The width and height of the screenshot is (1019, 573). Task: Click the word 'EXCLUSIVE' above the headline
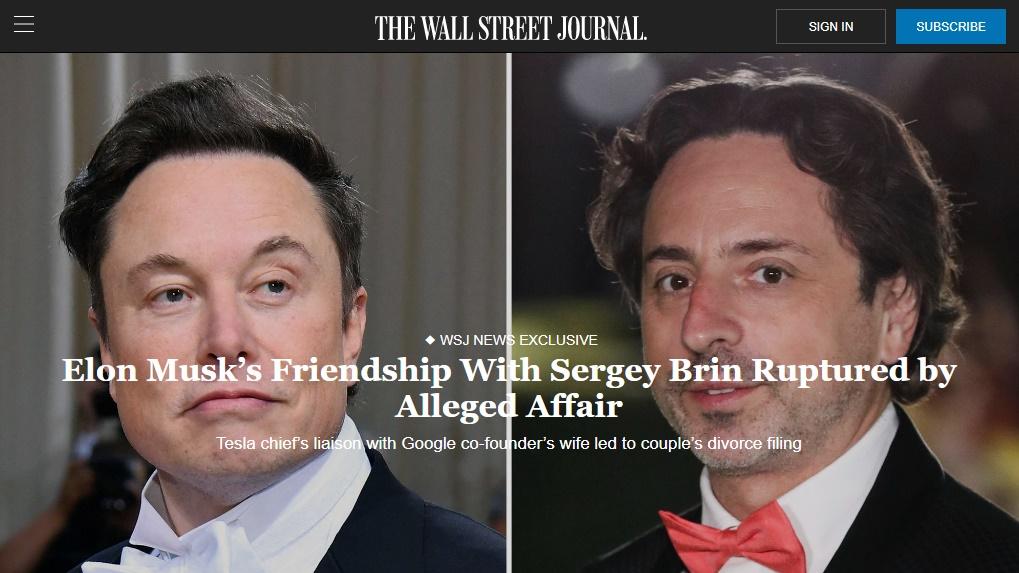pos(558,340)
